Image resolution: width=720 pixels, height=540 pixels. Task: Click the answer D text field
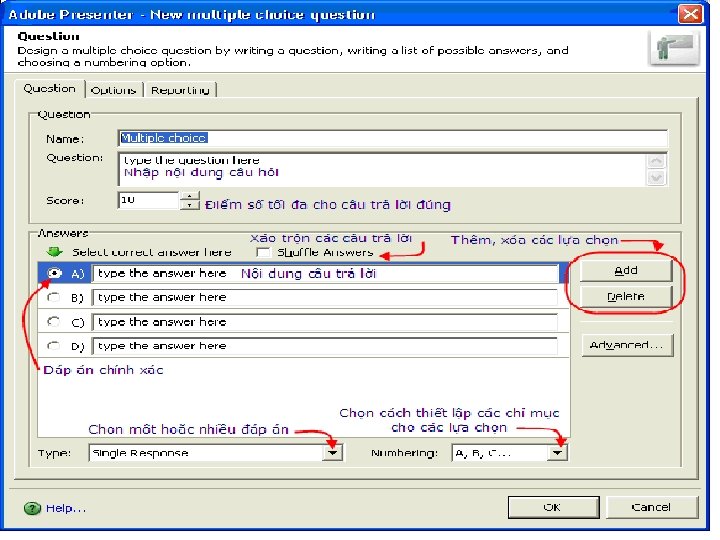(x=325, y=346)
